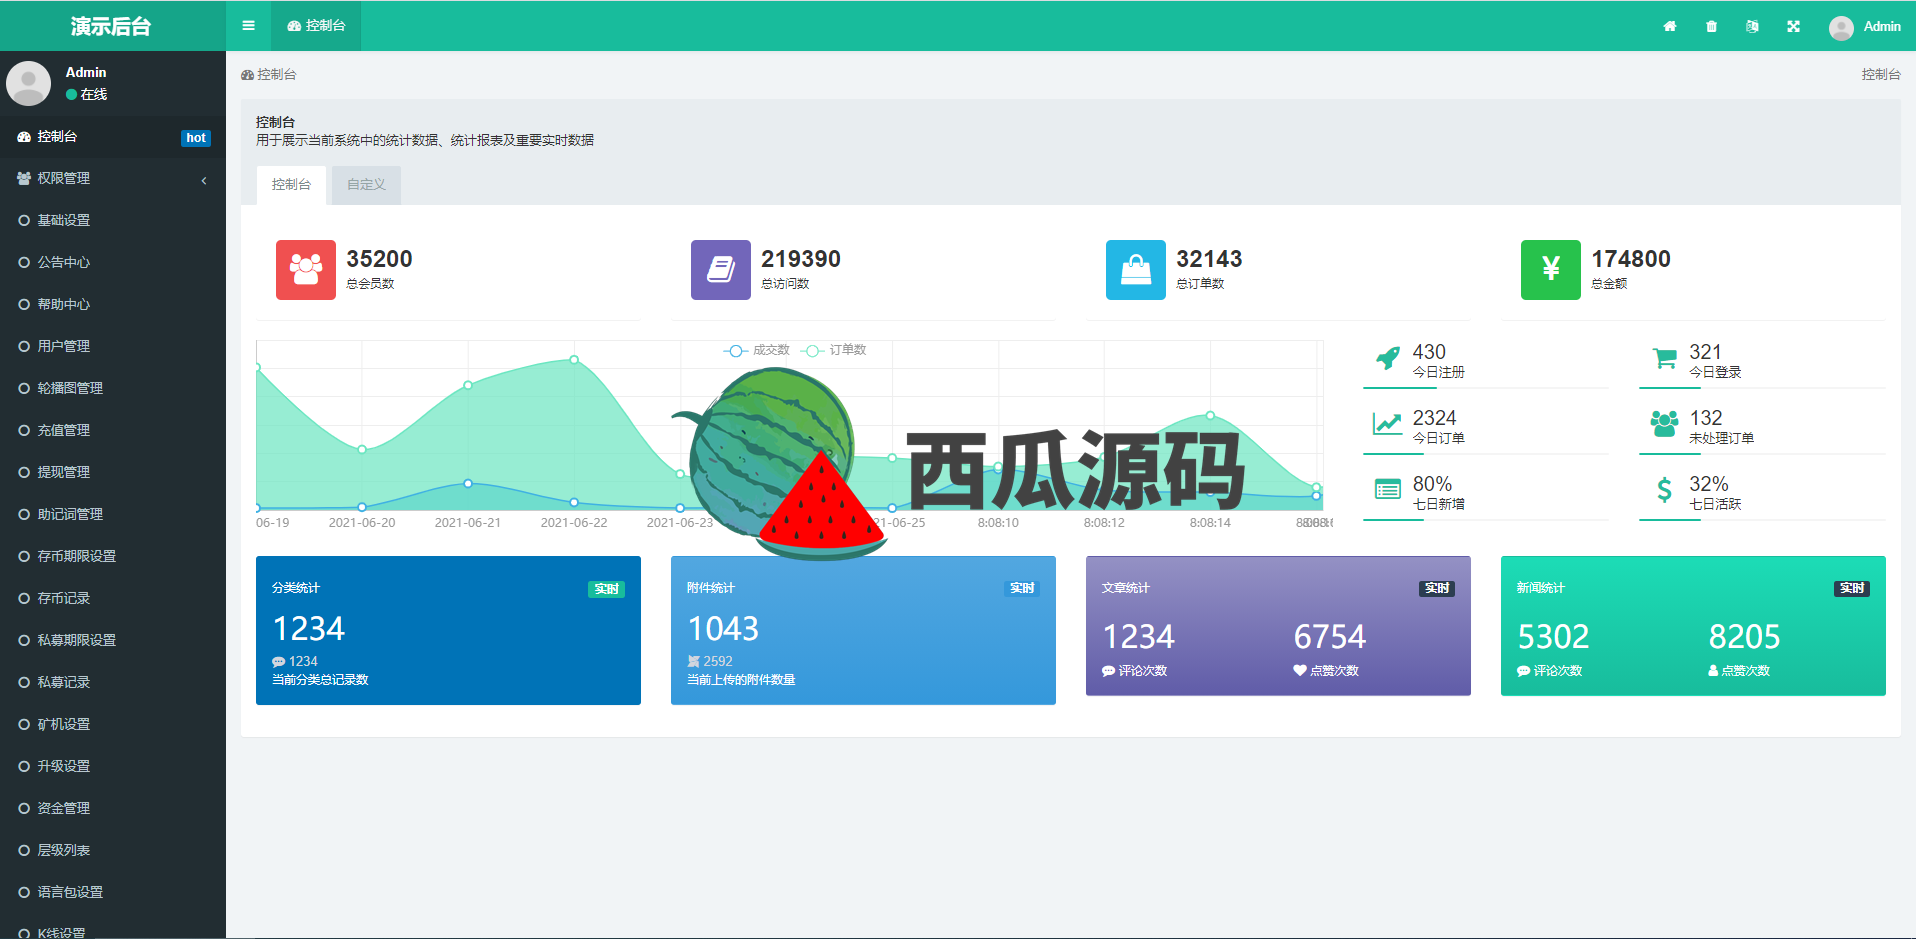The height and width of the screenshot is (939, 1916).
Task: Open language switch icon in header
Action: pyautogui.click(x=1752, y=27)
